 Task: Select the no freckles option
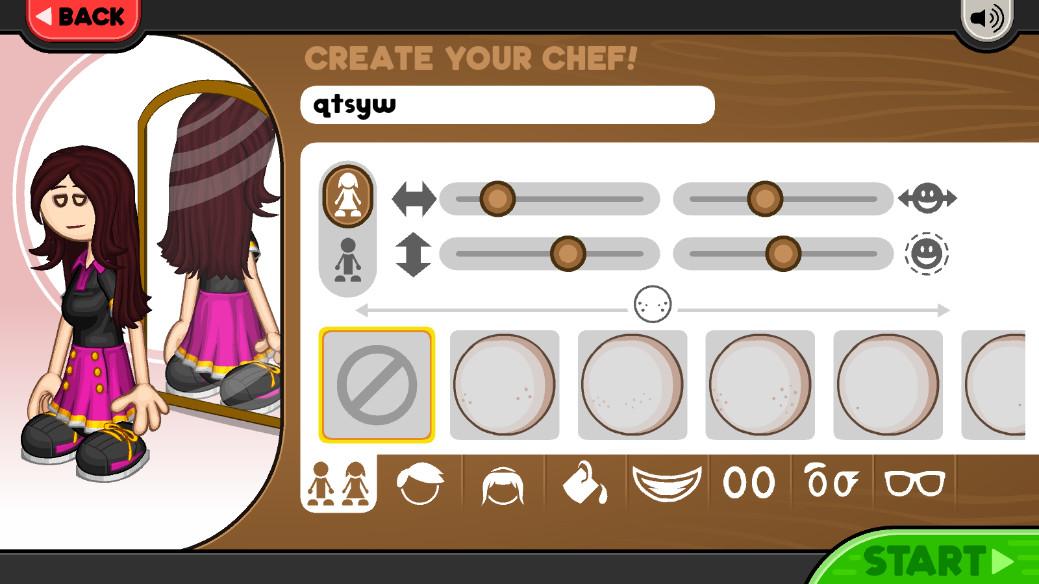point(377,385)
